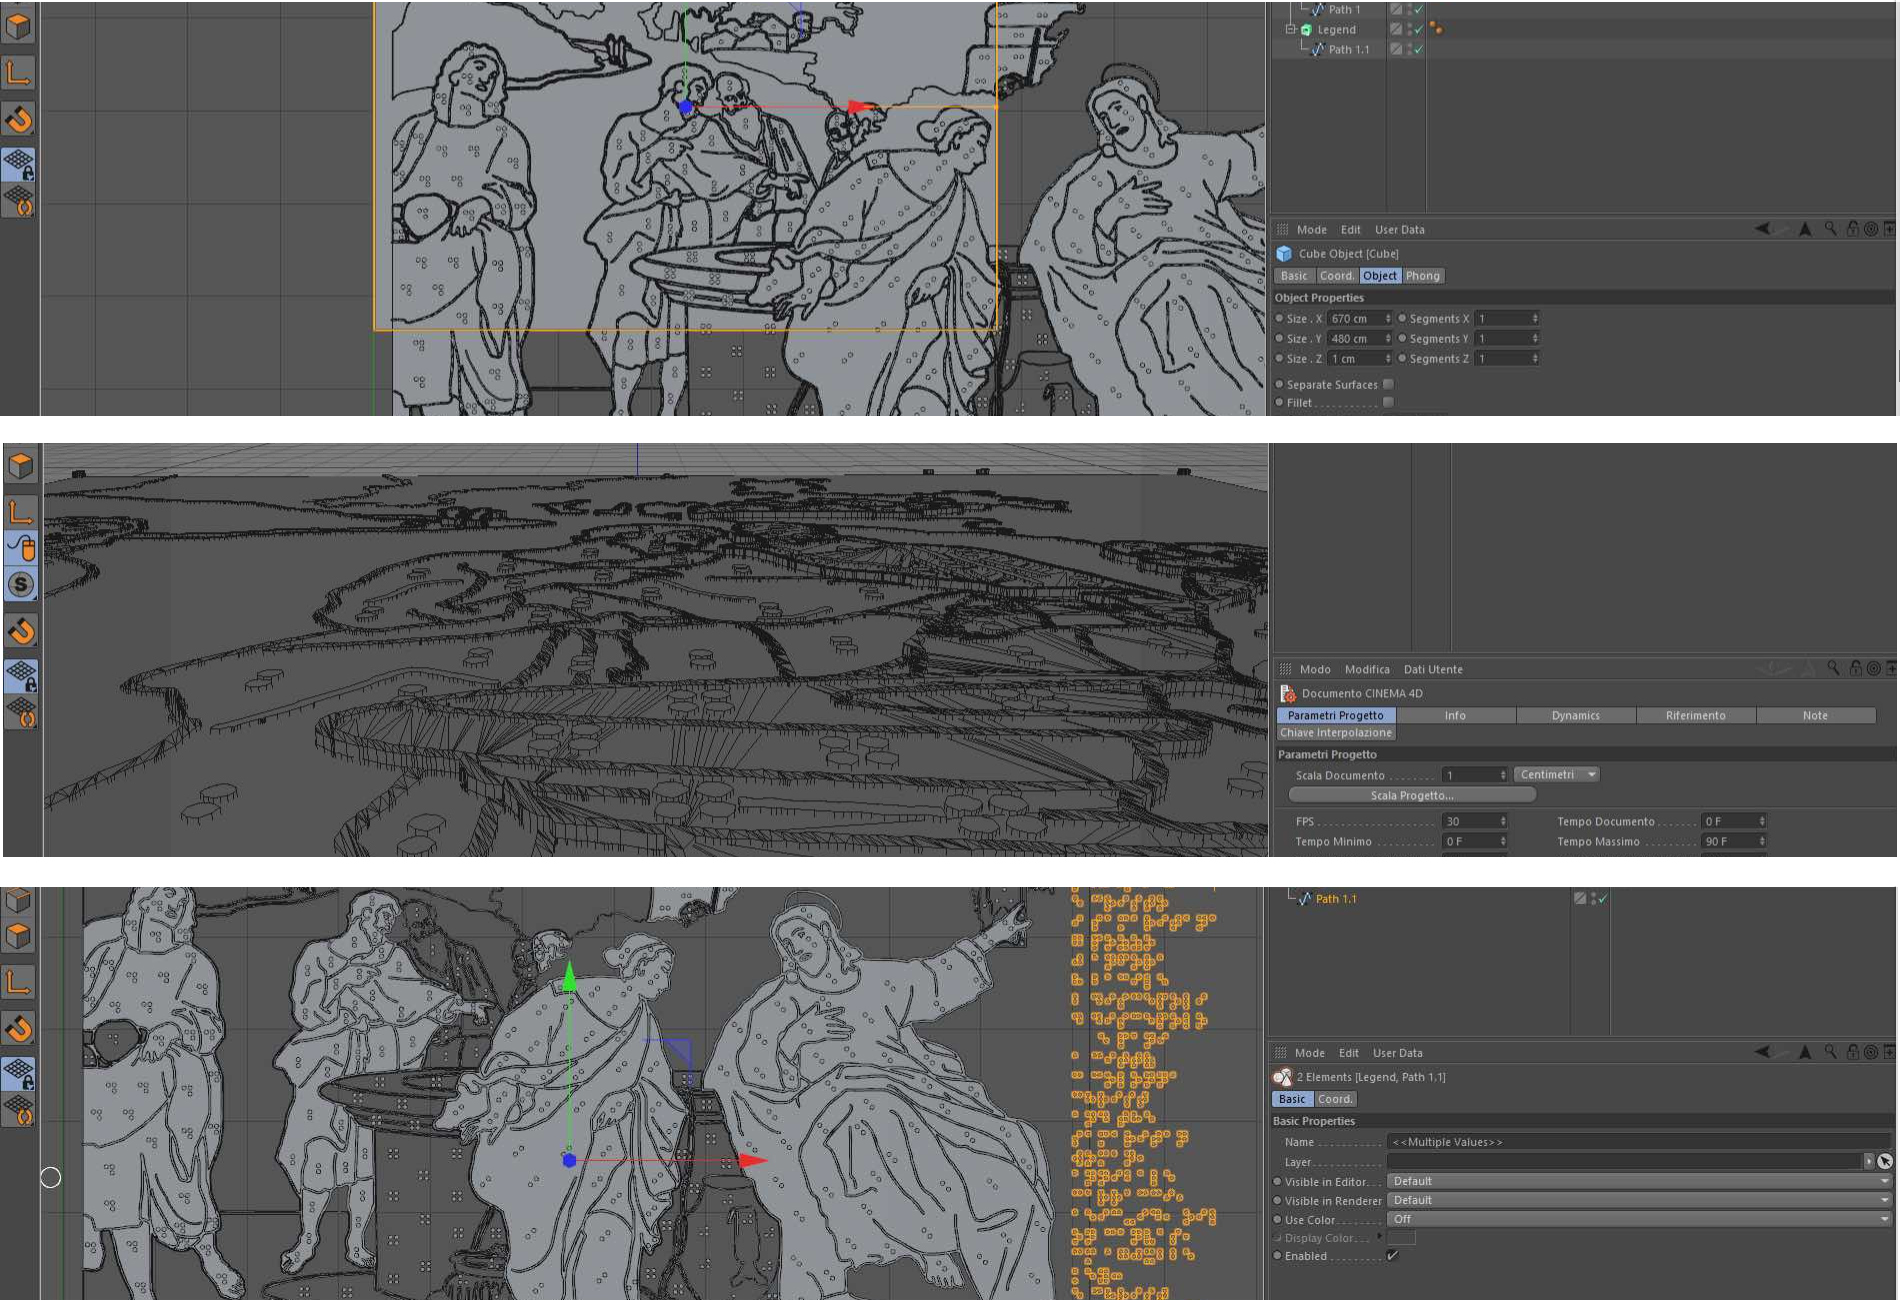
Task: Click the Size . X stepper arrows
Action: pos(1388,318)
